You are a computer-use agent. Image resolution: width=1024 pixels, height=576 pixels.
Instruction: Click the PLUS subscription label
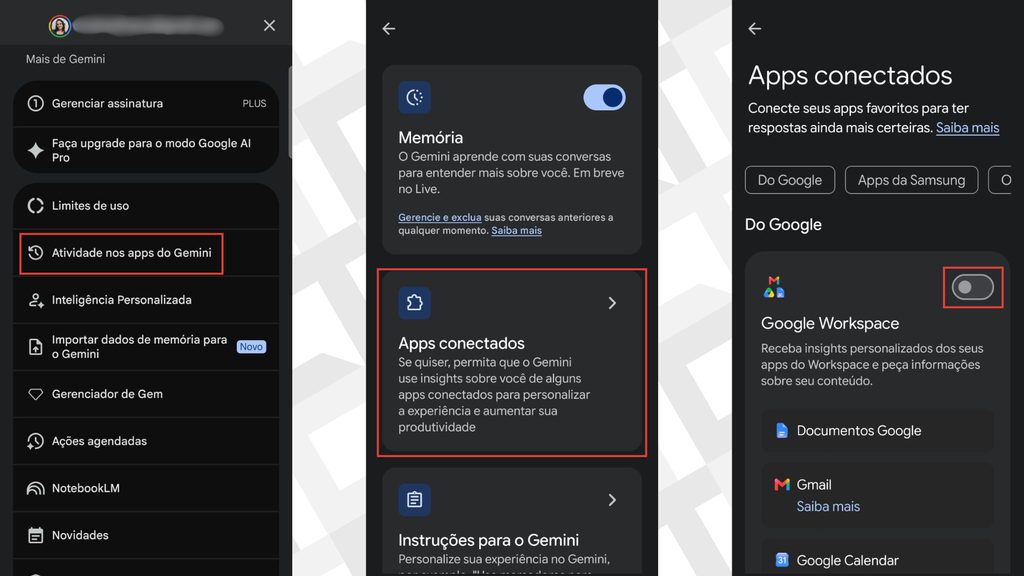254,103
